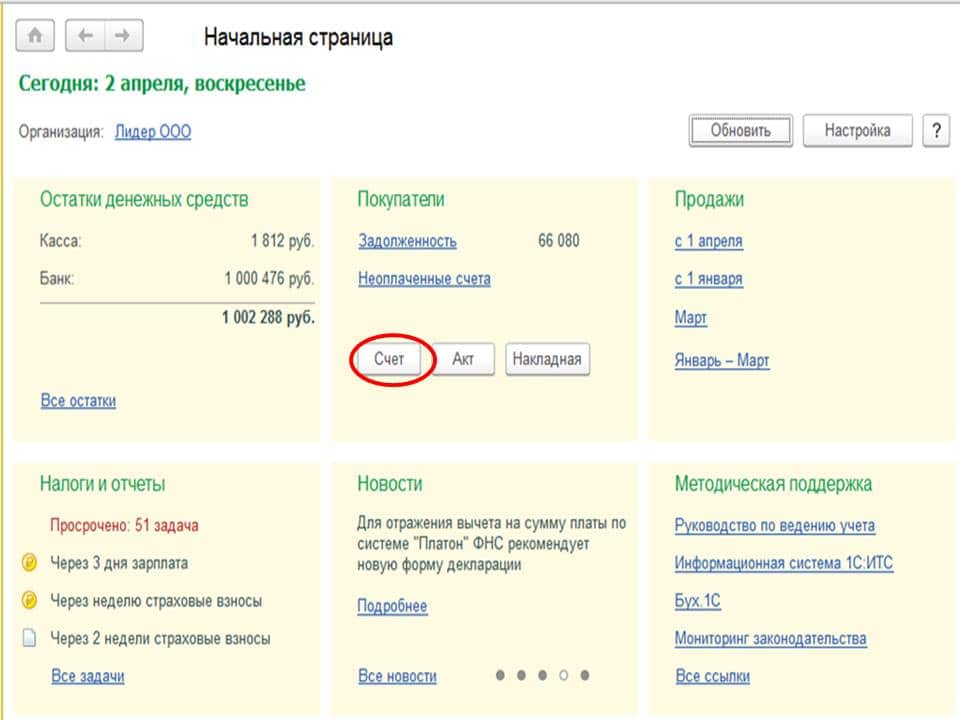Open sales for Март
This screenshot has width=960, height=720.
[691, 318]
